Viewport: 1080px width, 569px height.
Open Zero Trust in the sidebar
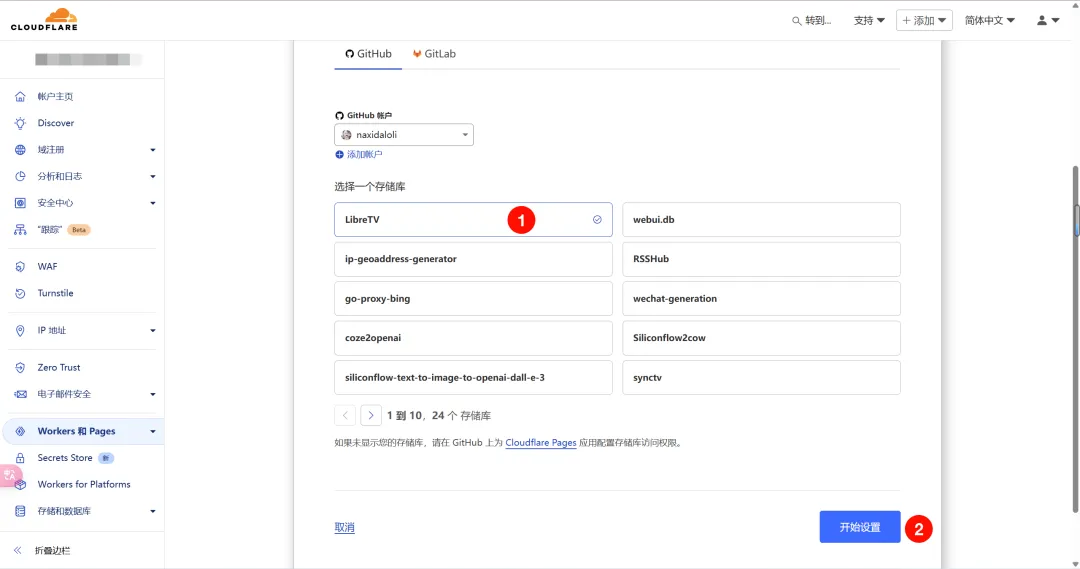pos(59,368)
